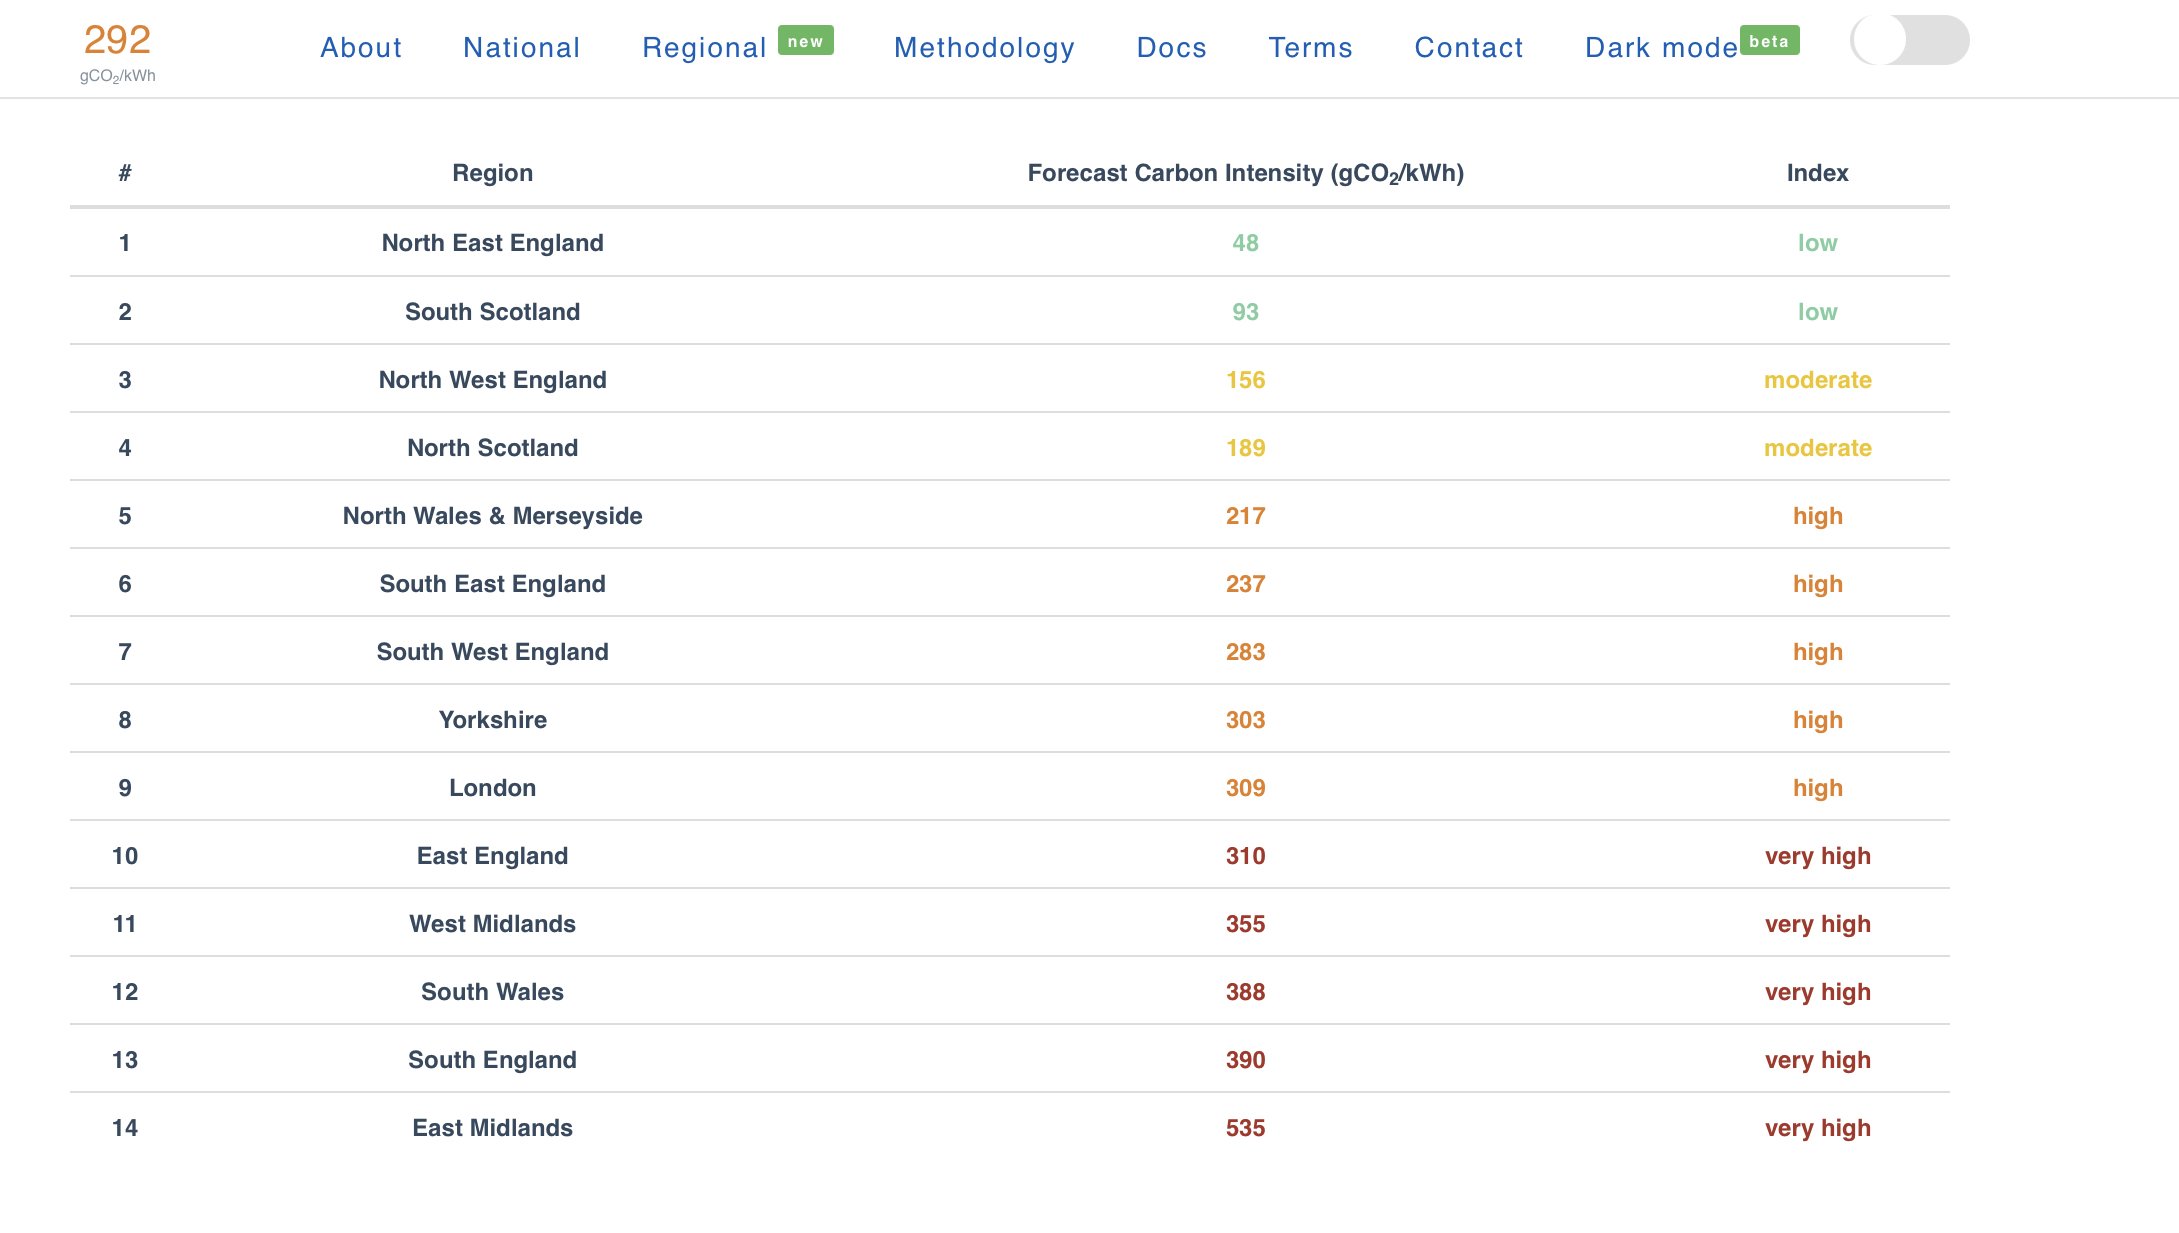View the Terms page
This screenshot has width=2179, height=1233.
[x=1310, y=47]
